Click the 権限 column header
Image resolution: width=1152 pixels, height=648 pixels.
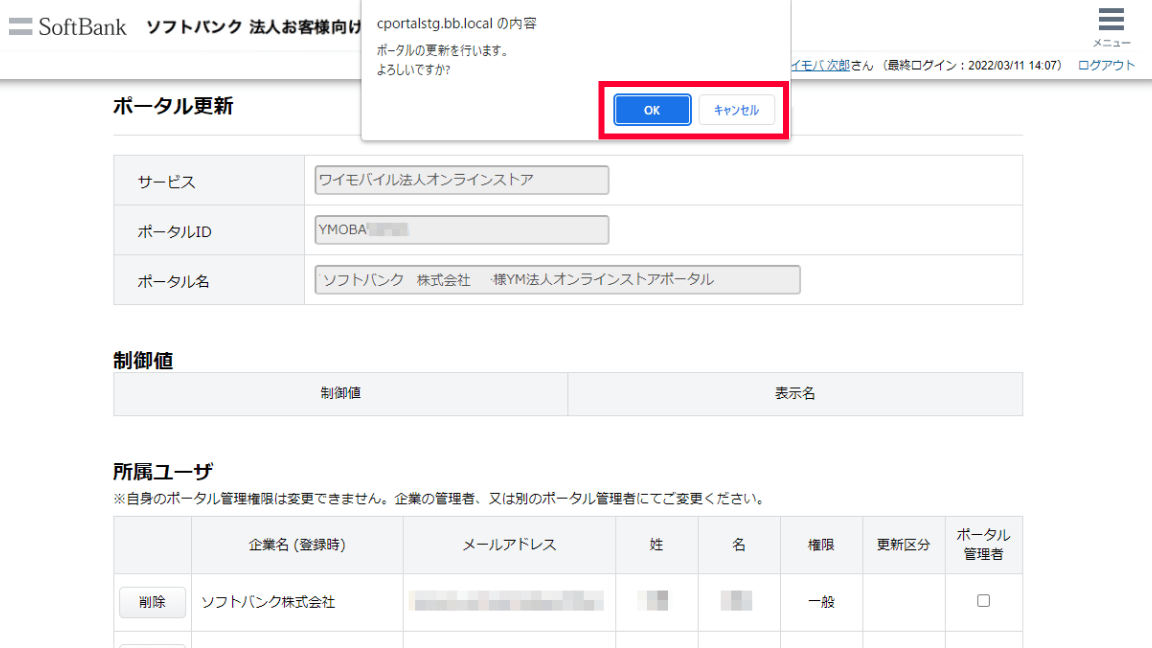coord(821,545)
